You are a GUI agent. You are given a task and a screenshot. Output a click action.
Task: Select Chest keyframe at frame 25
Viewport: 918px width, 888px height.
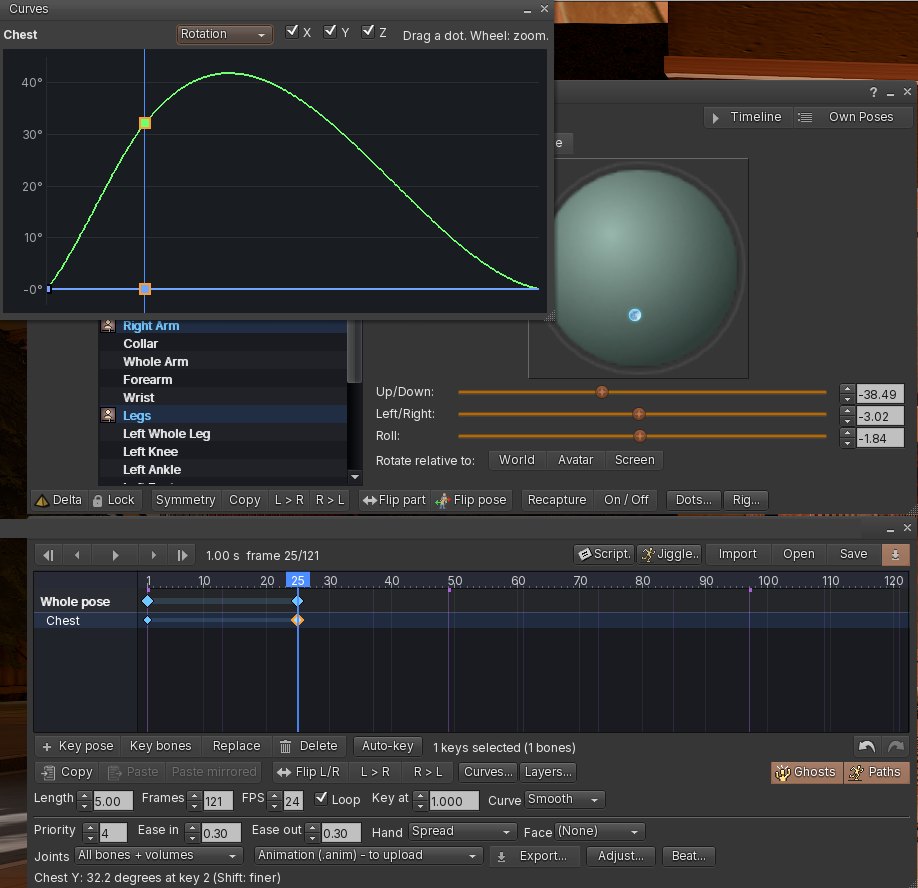pyautogui.click(x=297, y=620)
